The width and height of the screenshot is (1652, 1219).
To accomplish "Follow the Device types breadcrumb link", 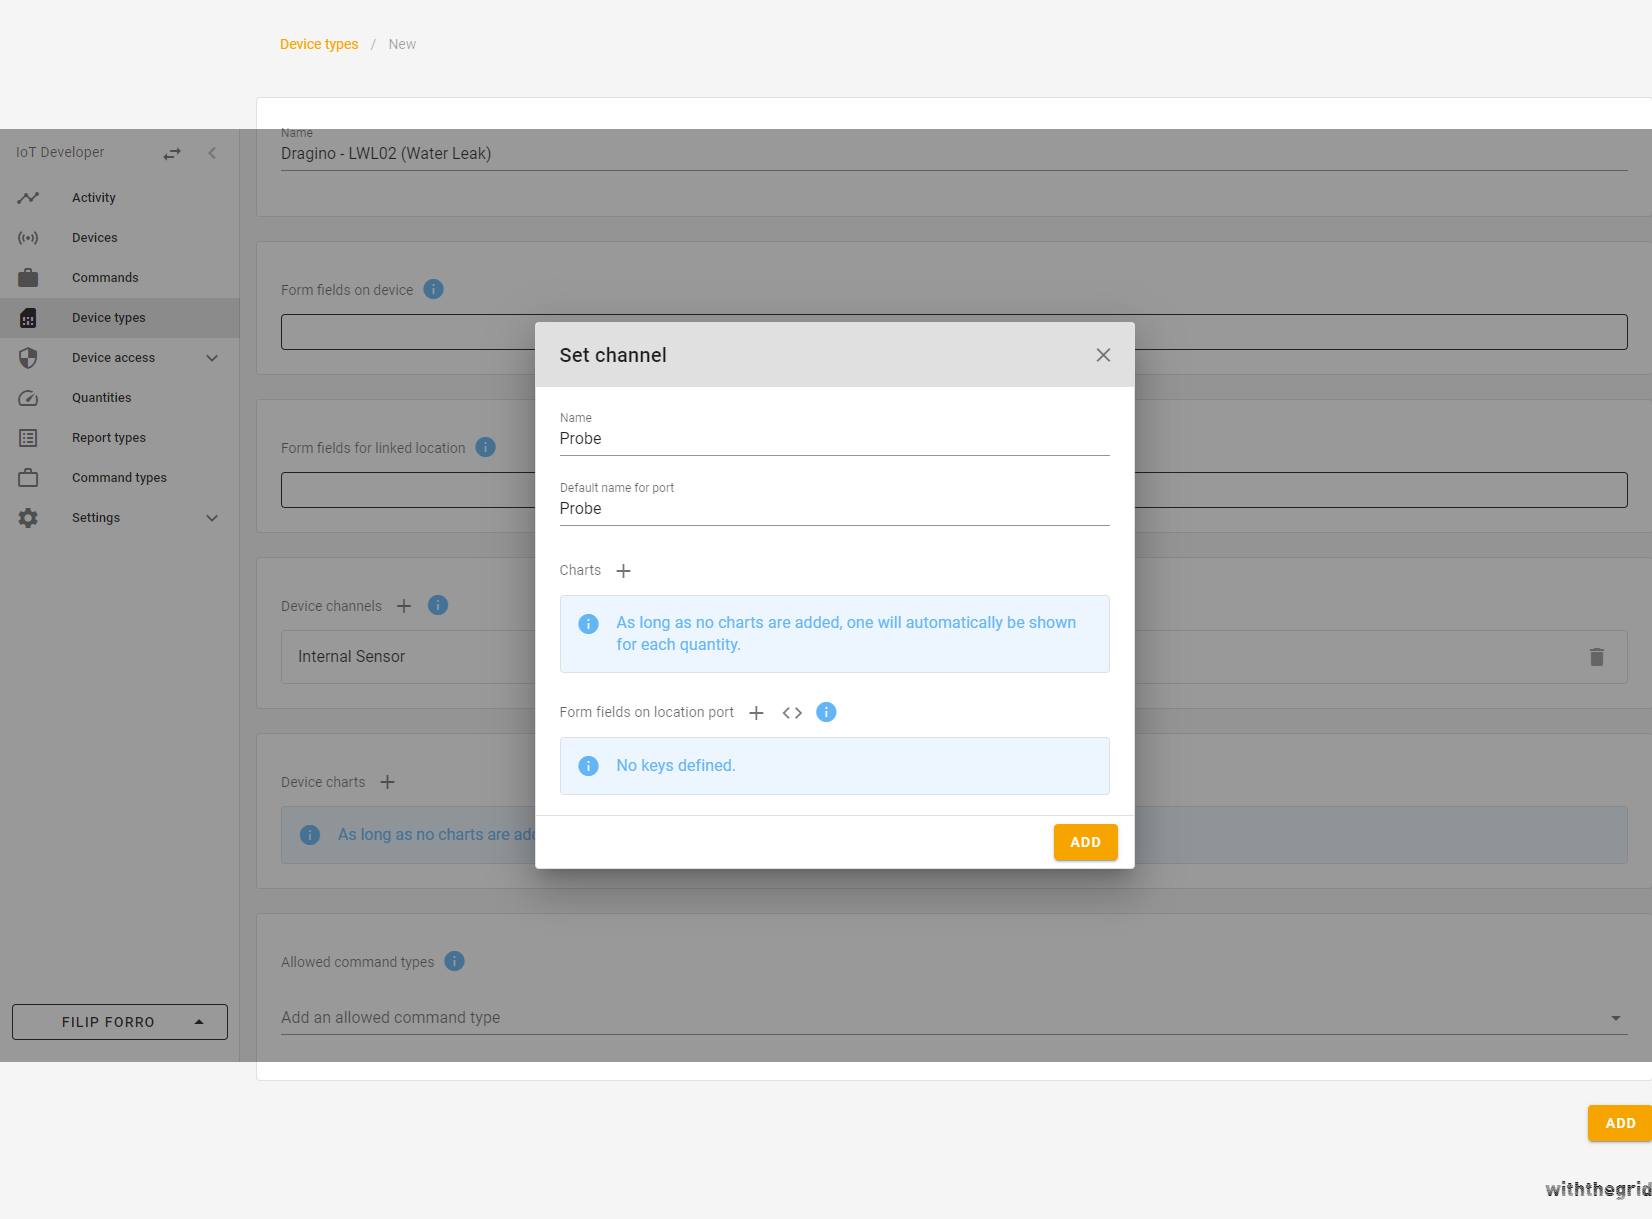I will tap(319, 44).
